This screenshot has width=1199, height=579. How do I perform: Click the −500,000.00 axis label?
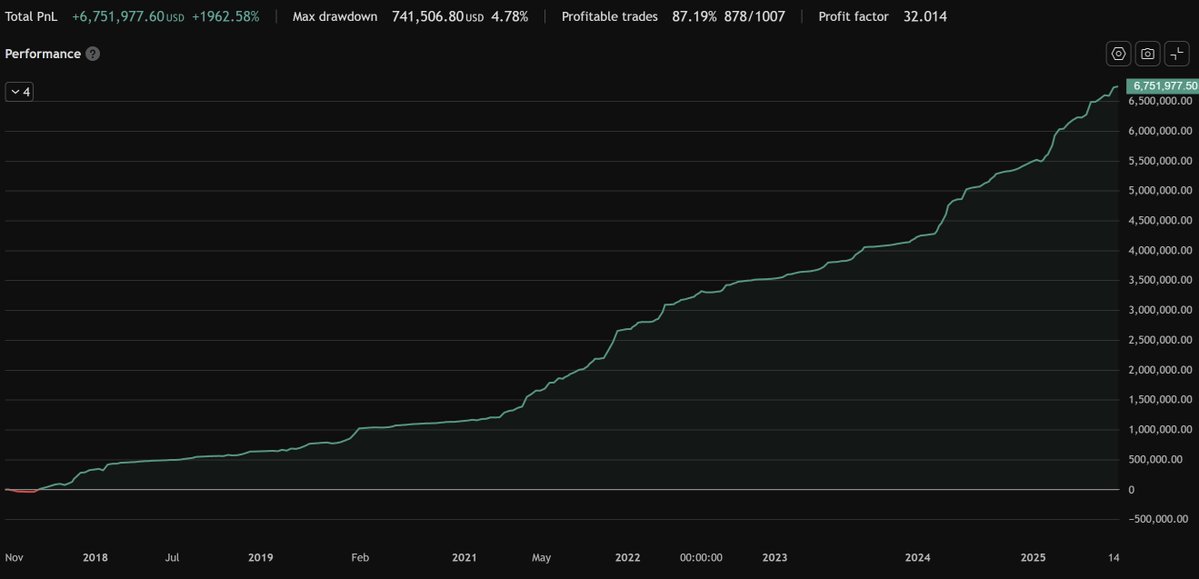click(1158, 519)
